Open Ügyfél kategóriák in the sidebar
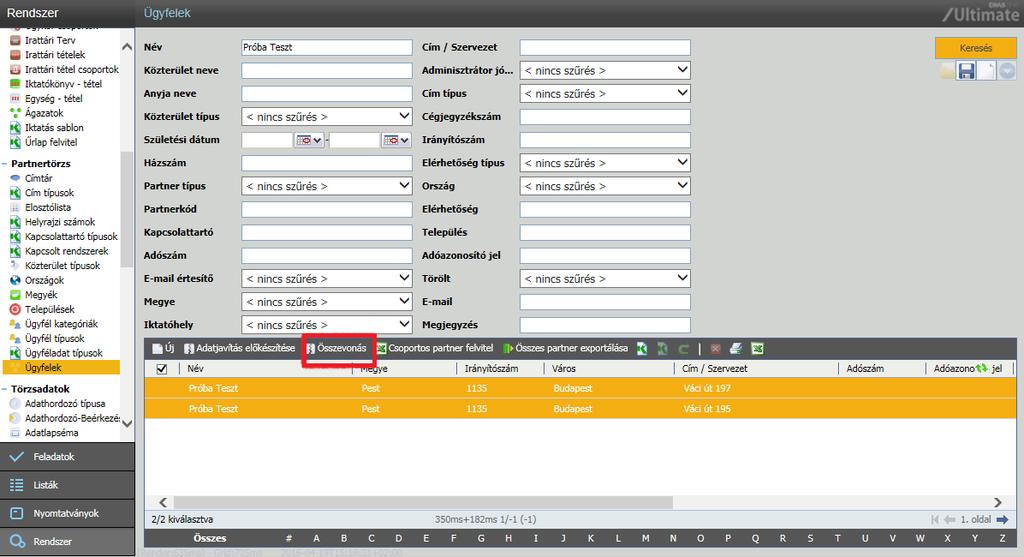The image size is (1024, 557). click(x=61, y=324)
